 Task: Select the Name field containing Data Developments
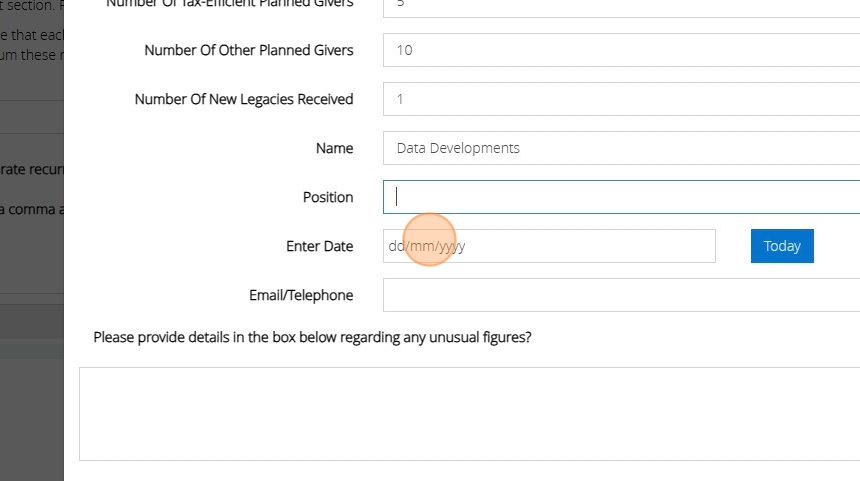(620, 148)
